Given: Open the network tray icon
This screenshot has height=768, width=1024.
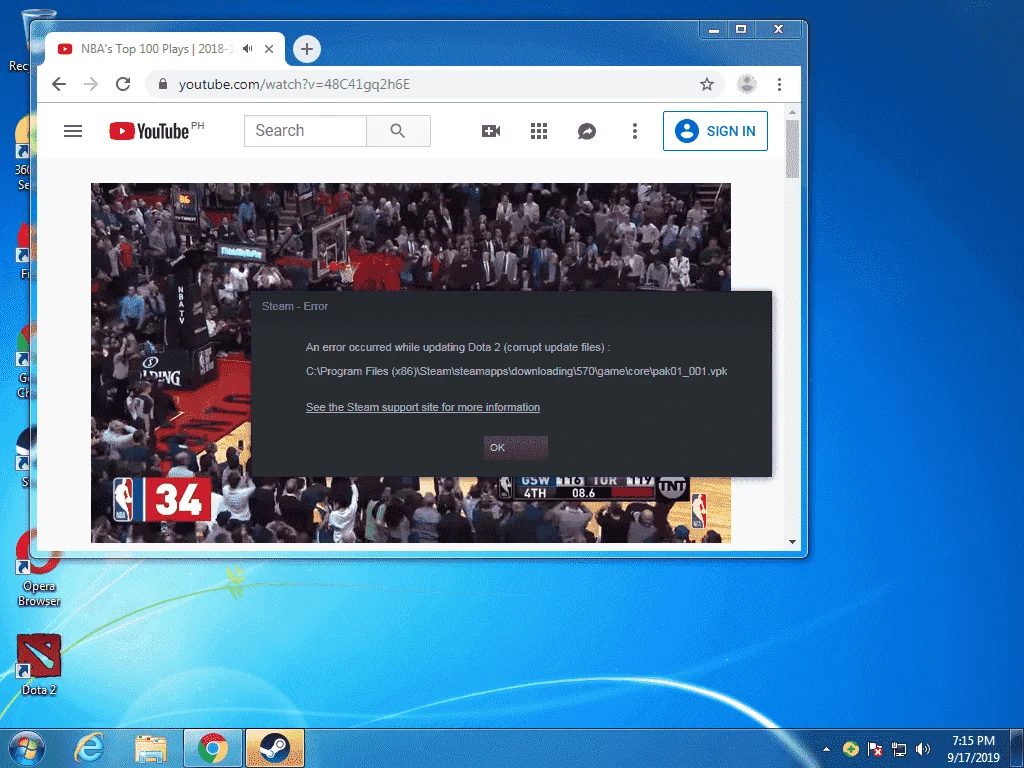Looking at the screenshot, I should tap(899, 749).
